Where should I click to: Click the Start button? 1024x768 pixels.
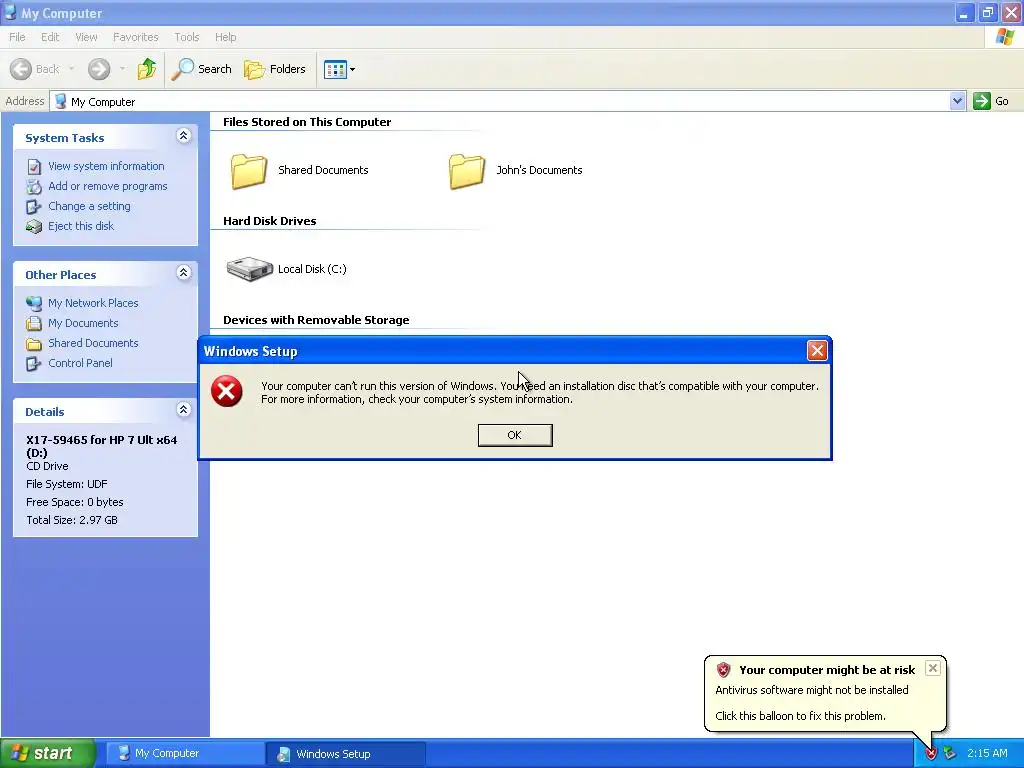47,754
